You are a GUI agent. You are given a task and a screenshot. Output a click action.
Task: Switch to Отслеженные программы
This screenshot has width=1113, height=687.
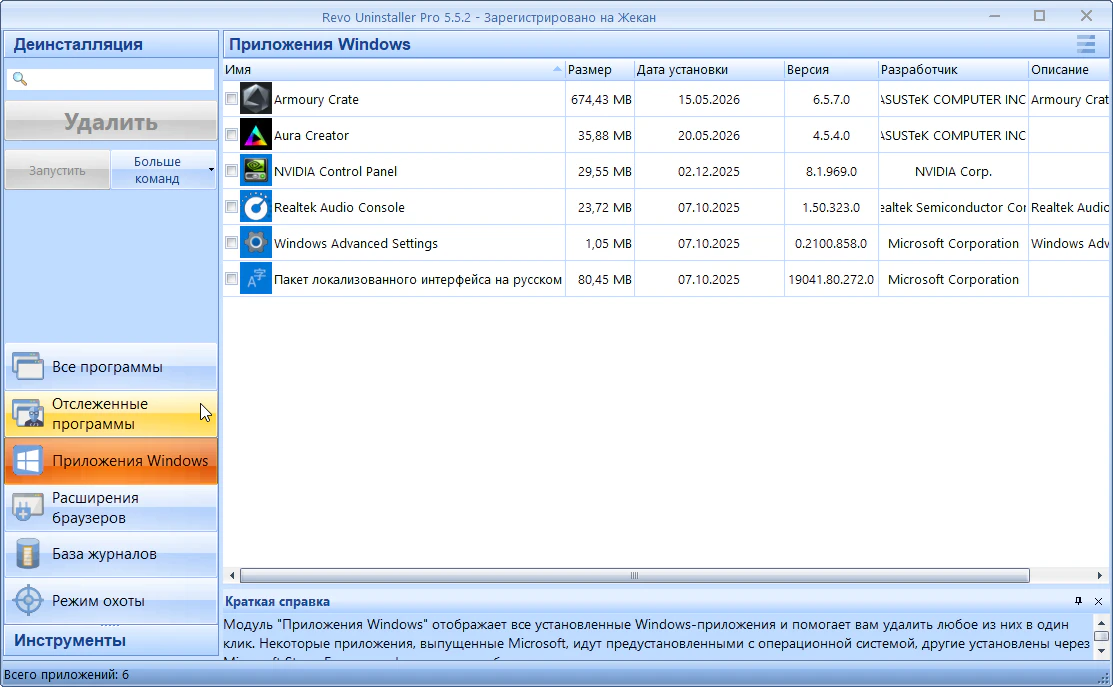tap(111, 414)
